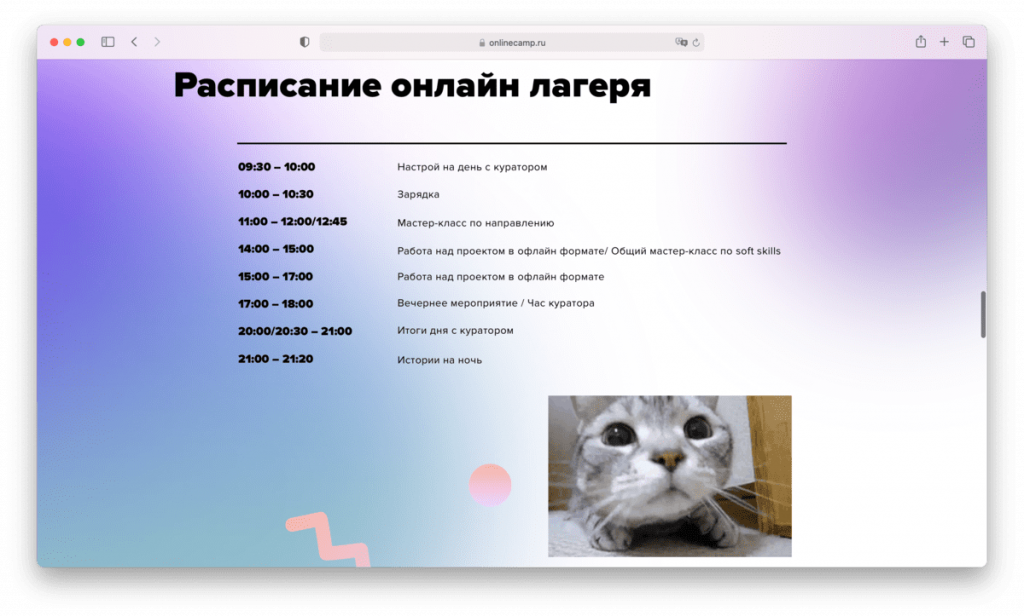Click the text Зарядка
This screenshot has height=616, width=1024.
418,195
